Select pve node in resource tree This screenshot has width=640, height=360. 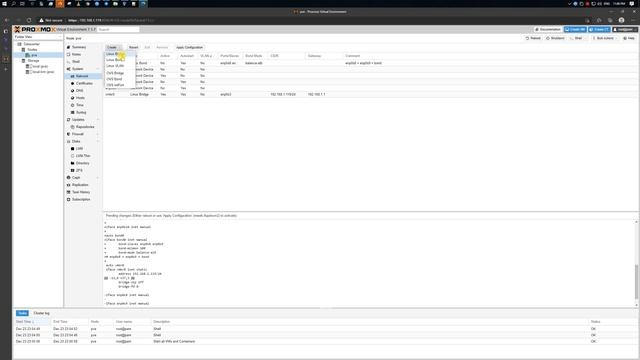point(34,55)
